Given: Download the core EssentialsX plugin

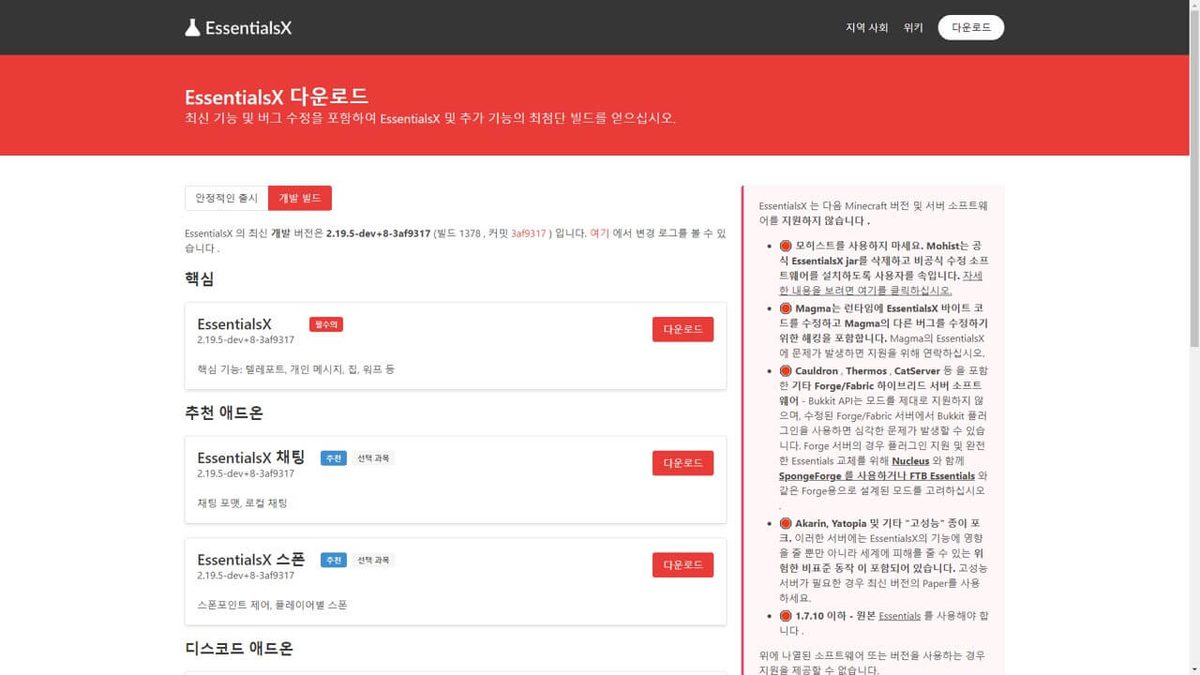Looking at the screenshot, I should point(683,329).
